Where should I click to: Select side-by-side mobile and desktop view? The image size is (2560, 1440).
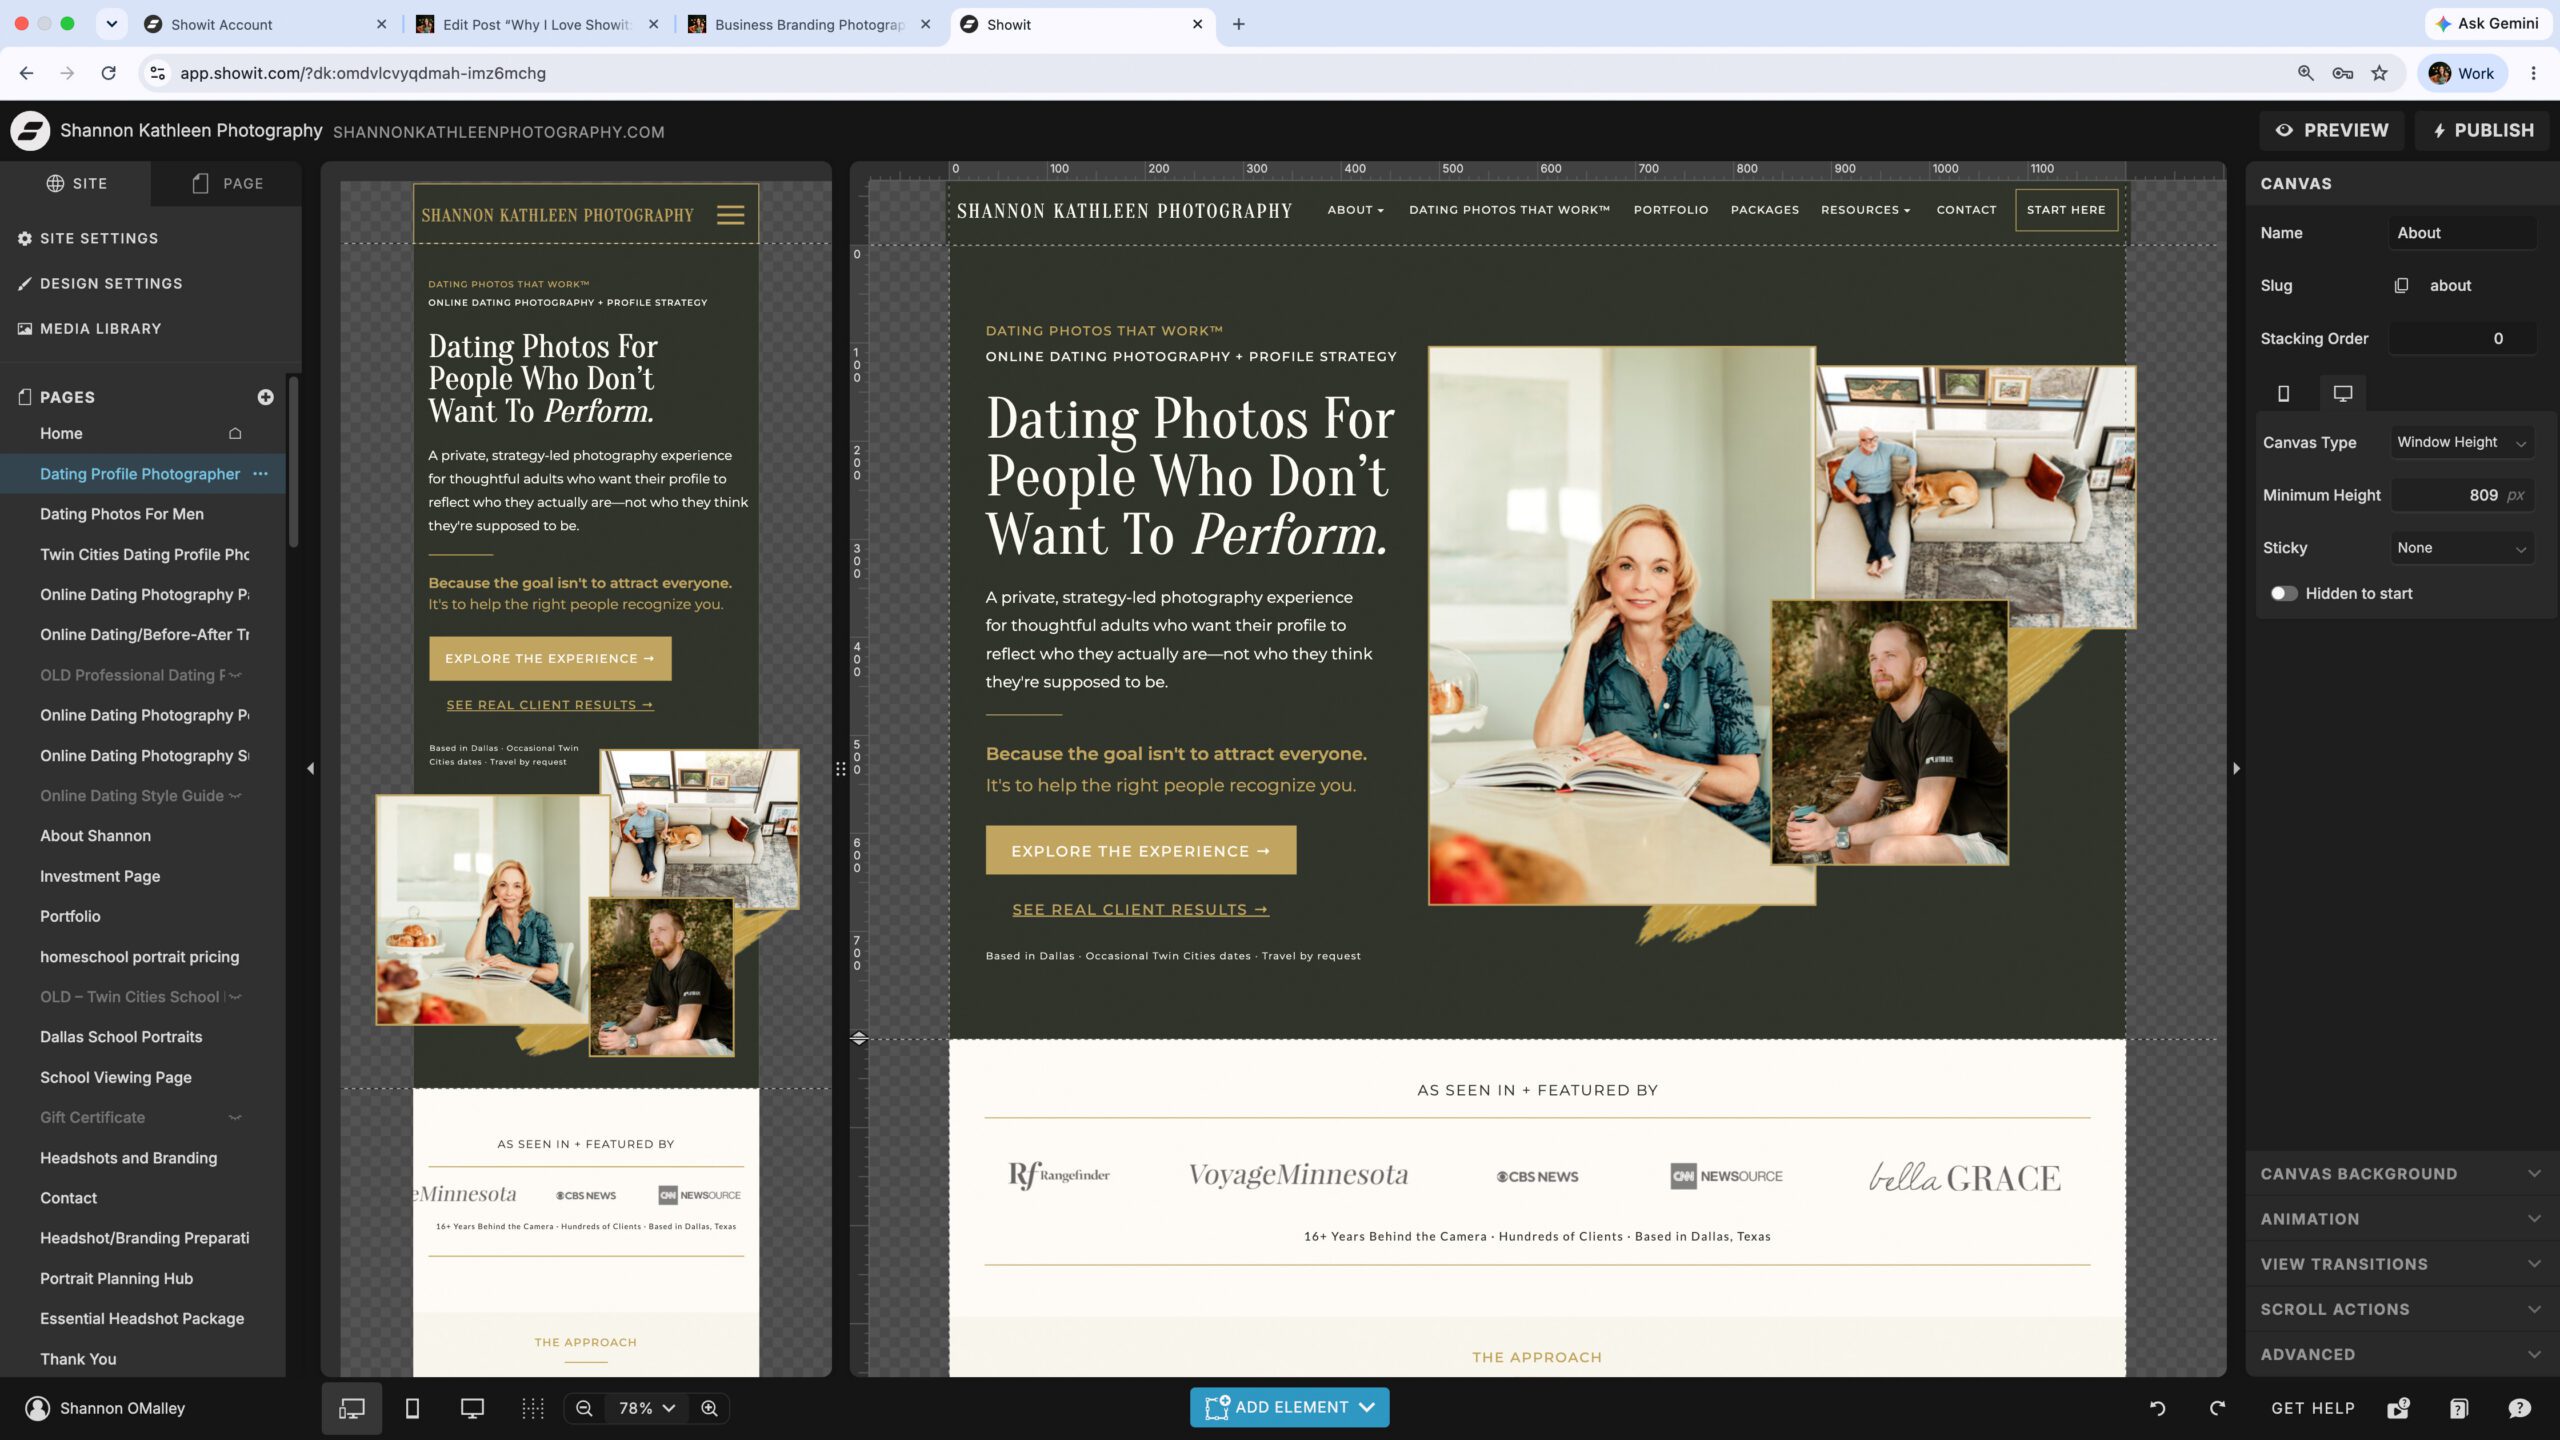click(x=352, y=1408)
